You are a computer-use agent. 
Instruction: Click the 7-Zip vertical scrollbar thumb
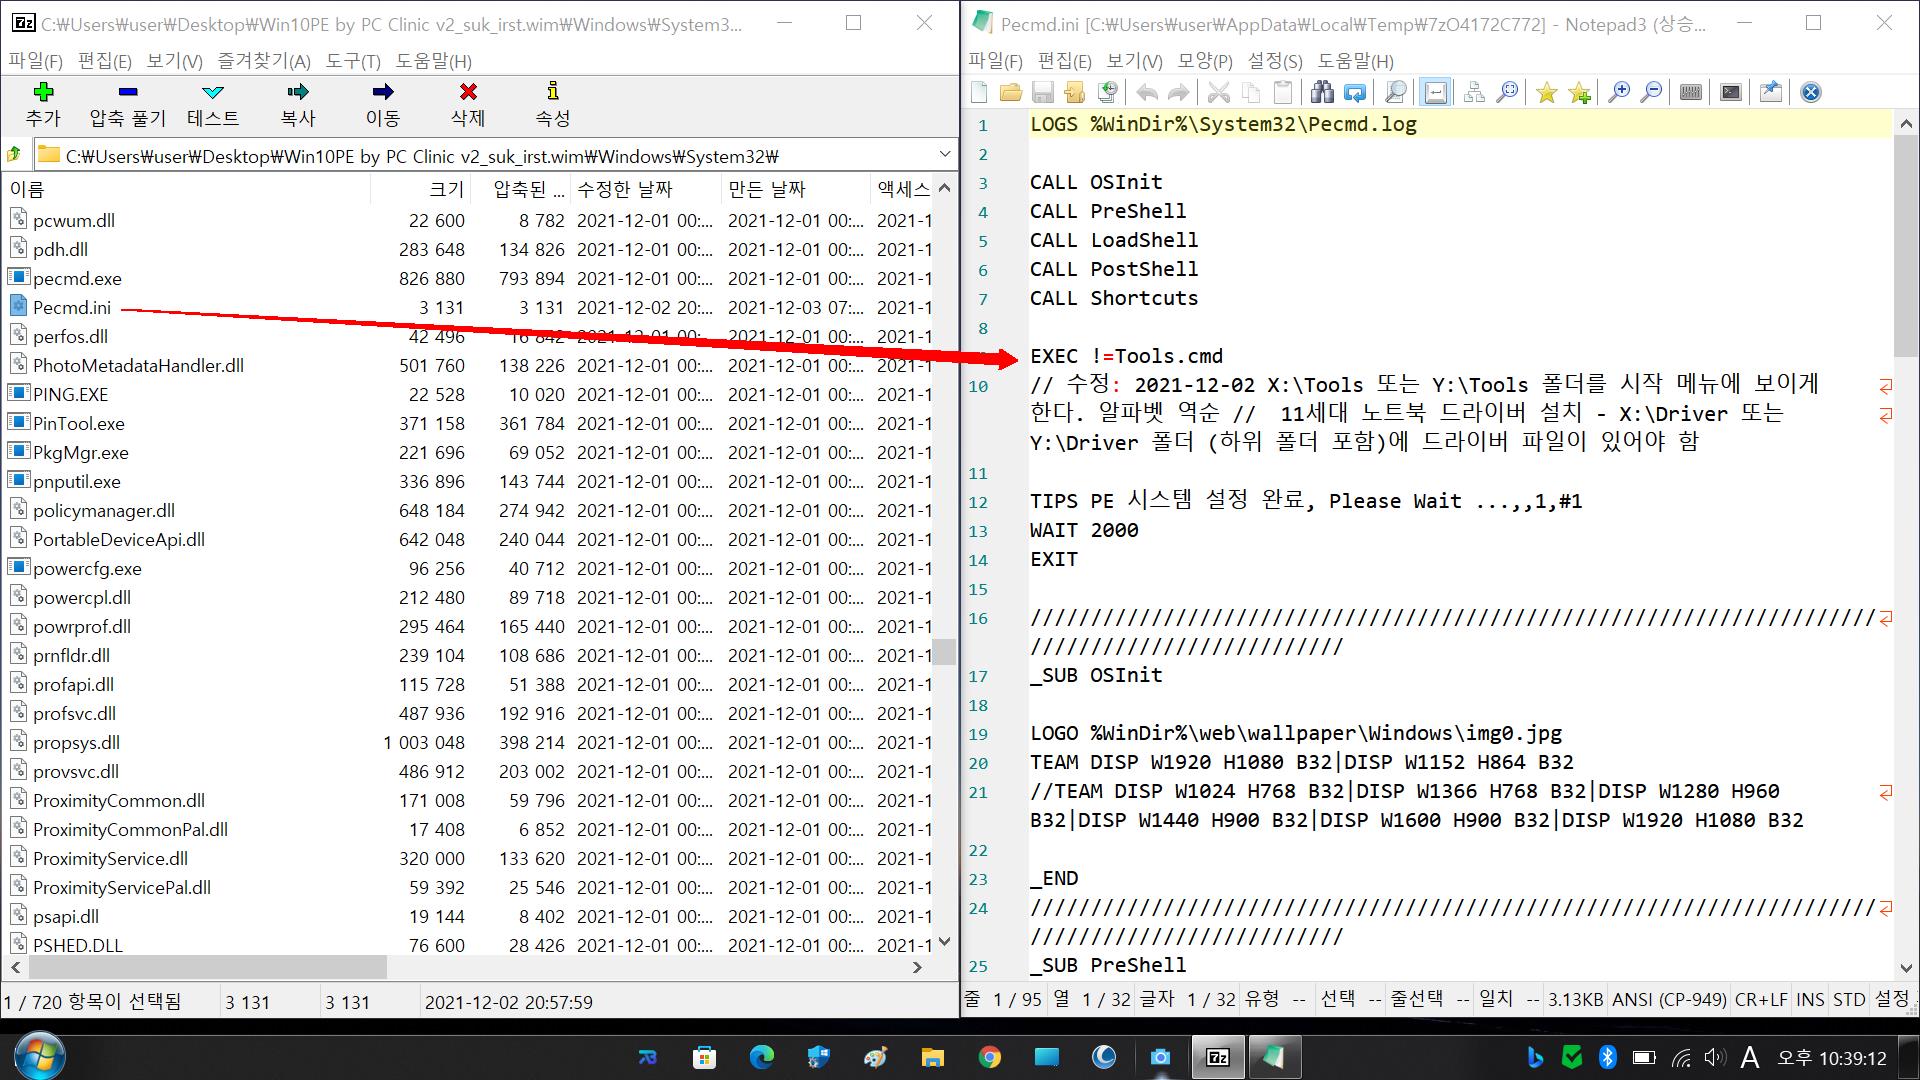(x=944, y=652)
